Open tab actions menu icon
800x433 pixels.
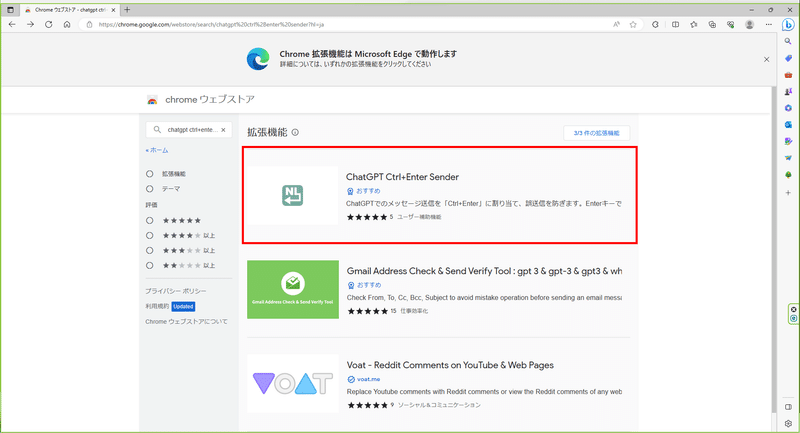coord(10,10)
